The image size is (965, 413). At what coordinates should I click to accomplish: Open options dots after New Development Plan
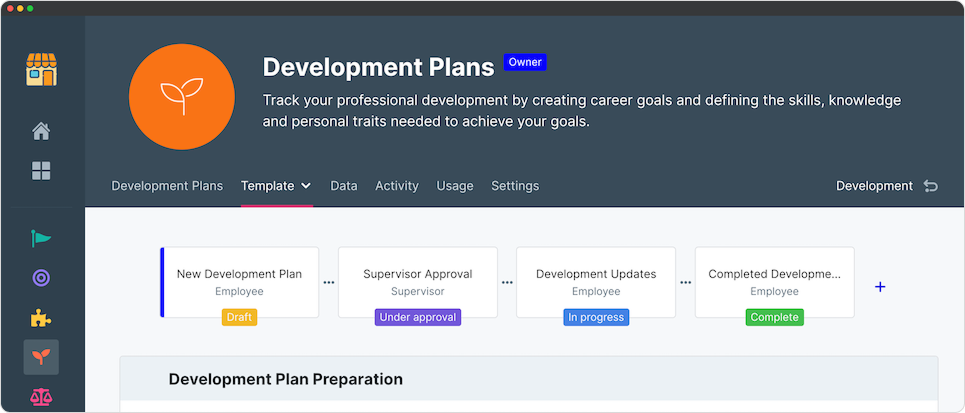pos(329,283)
